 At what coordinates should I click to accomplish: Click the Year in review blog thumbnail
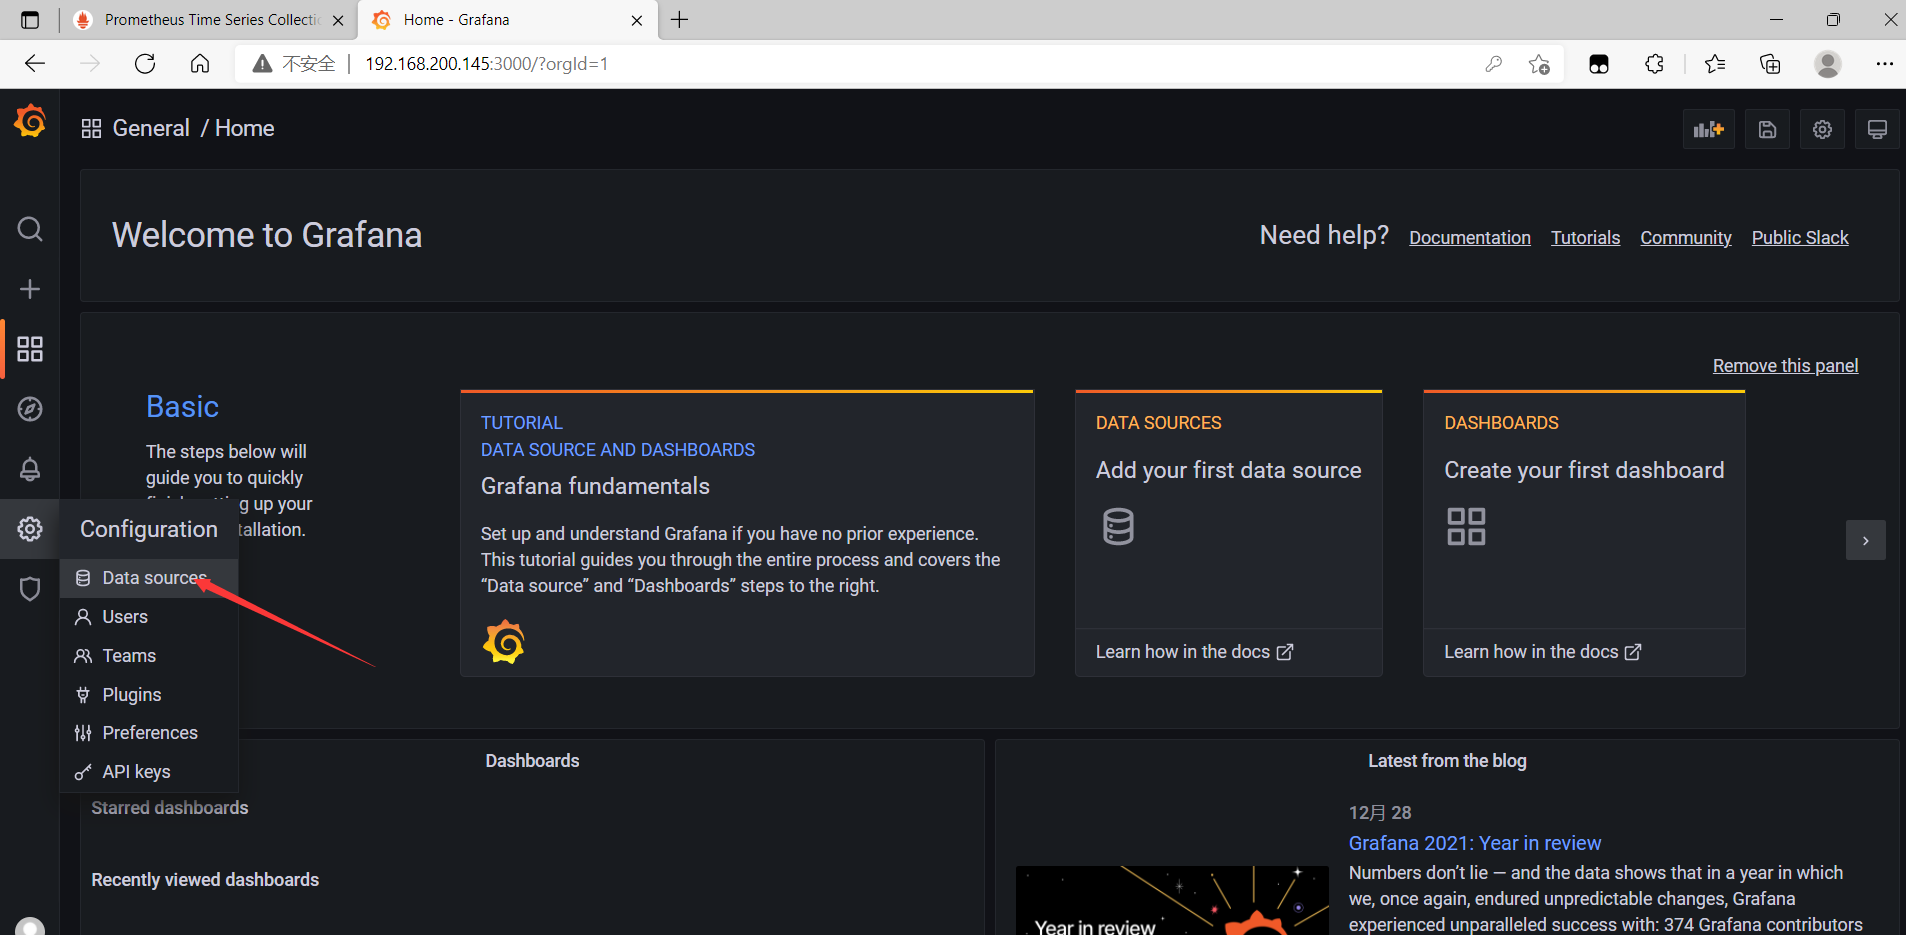coord(1172,900)
